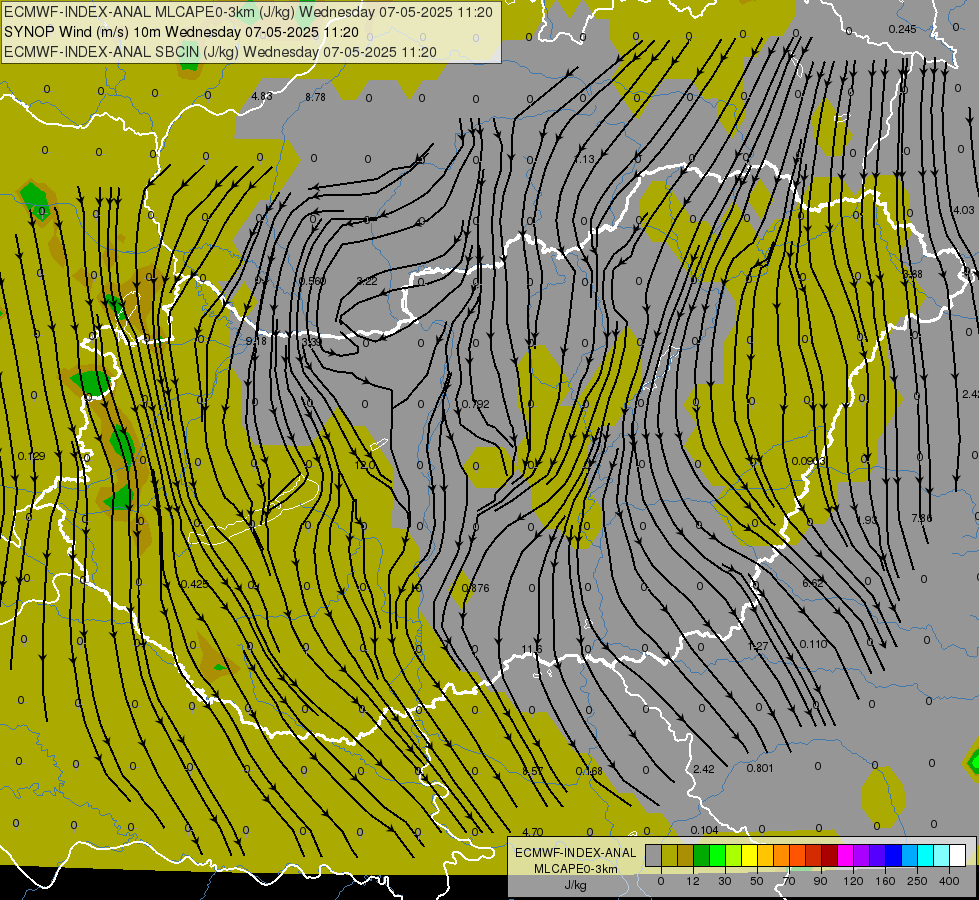This screenshot has height=900, width=979.
Task: Click the violet legend swatch before 160
Action: [877, 855]
